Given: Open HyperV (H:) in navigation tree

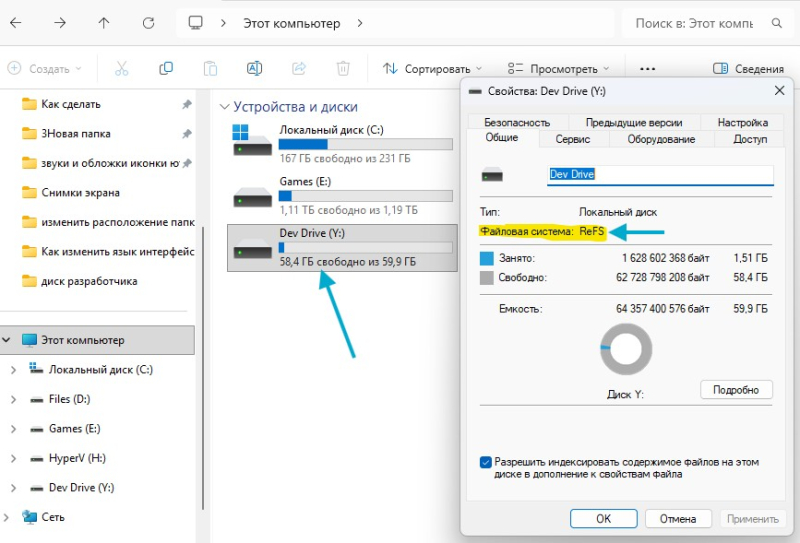Looking at the screenshot, I should tap(77, 458).
